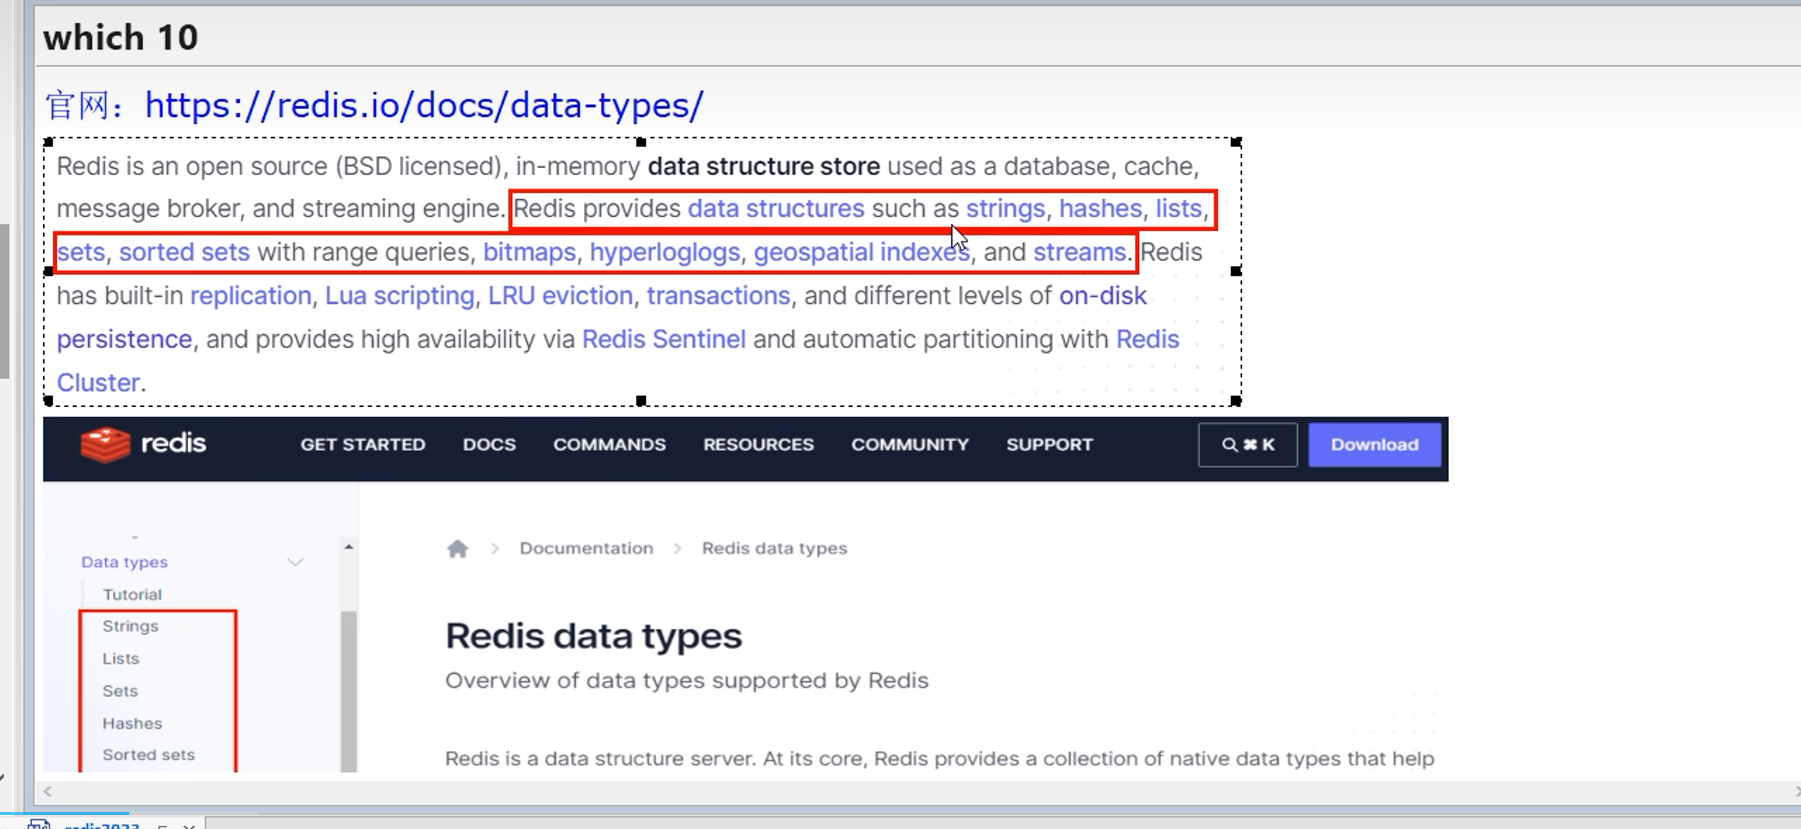
Task: Click the 'Redis data types' page heading
Action: 594,636
